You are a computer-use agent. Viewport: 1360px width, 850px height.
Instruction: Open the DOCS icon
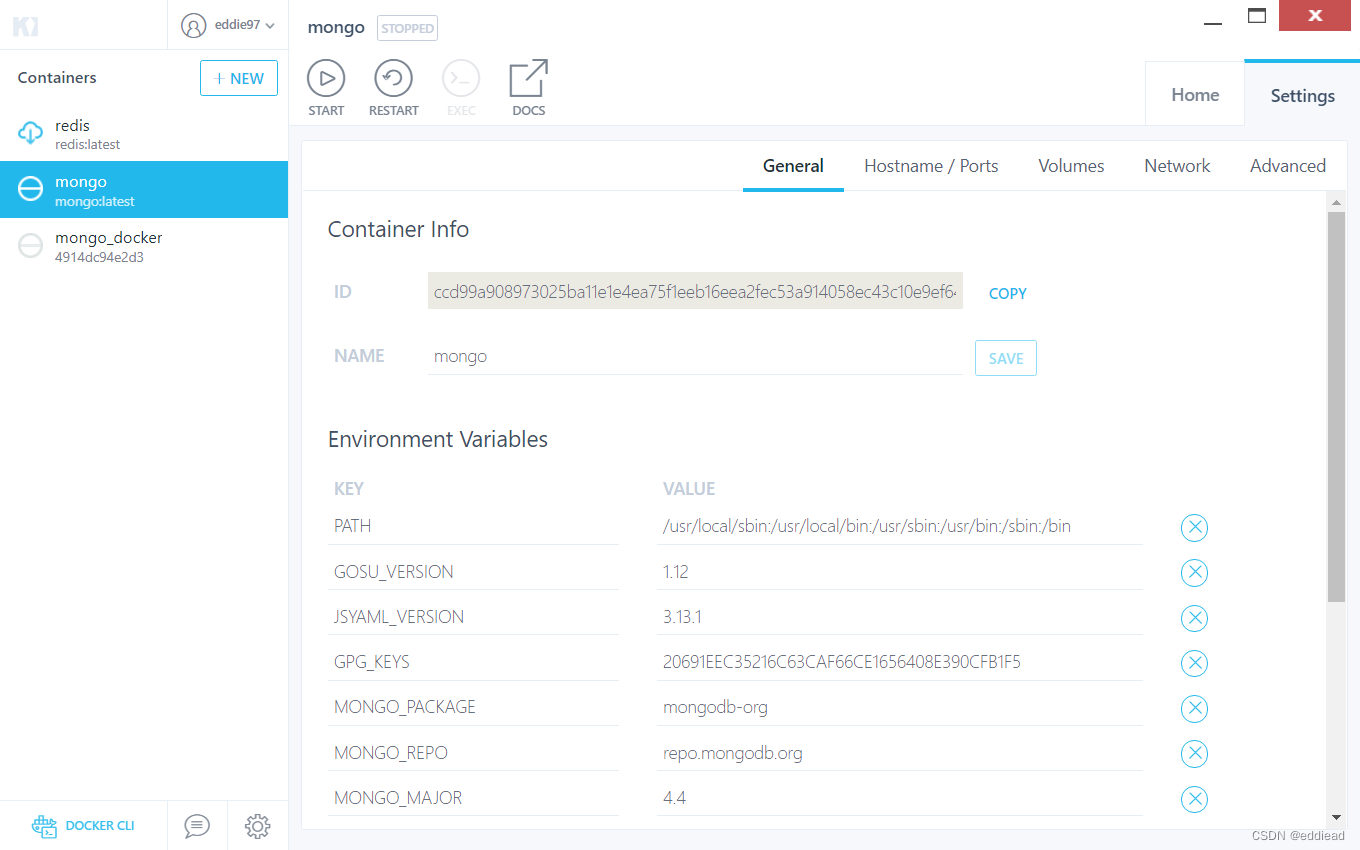coord(529,88)
